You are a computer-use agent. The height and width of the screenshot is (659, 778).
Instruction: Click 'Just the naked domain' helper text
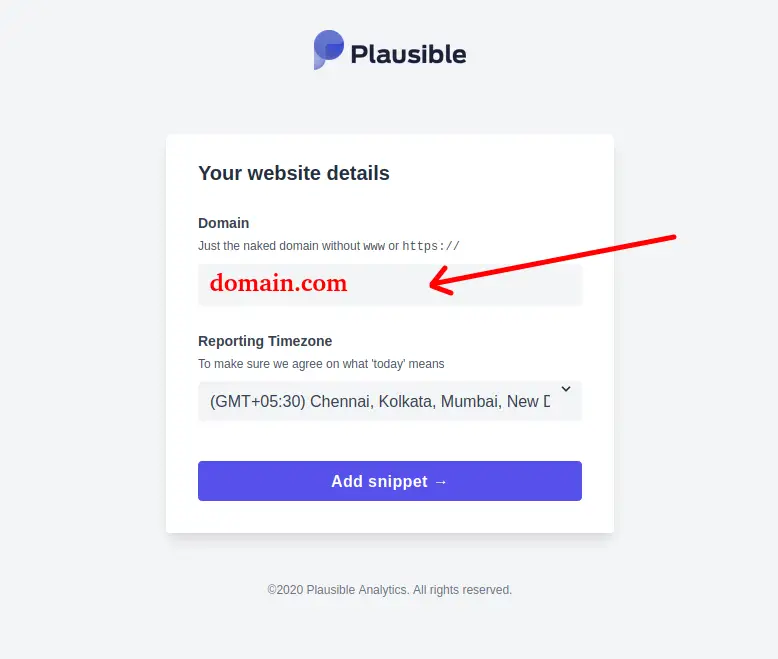point(328,246)
